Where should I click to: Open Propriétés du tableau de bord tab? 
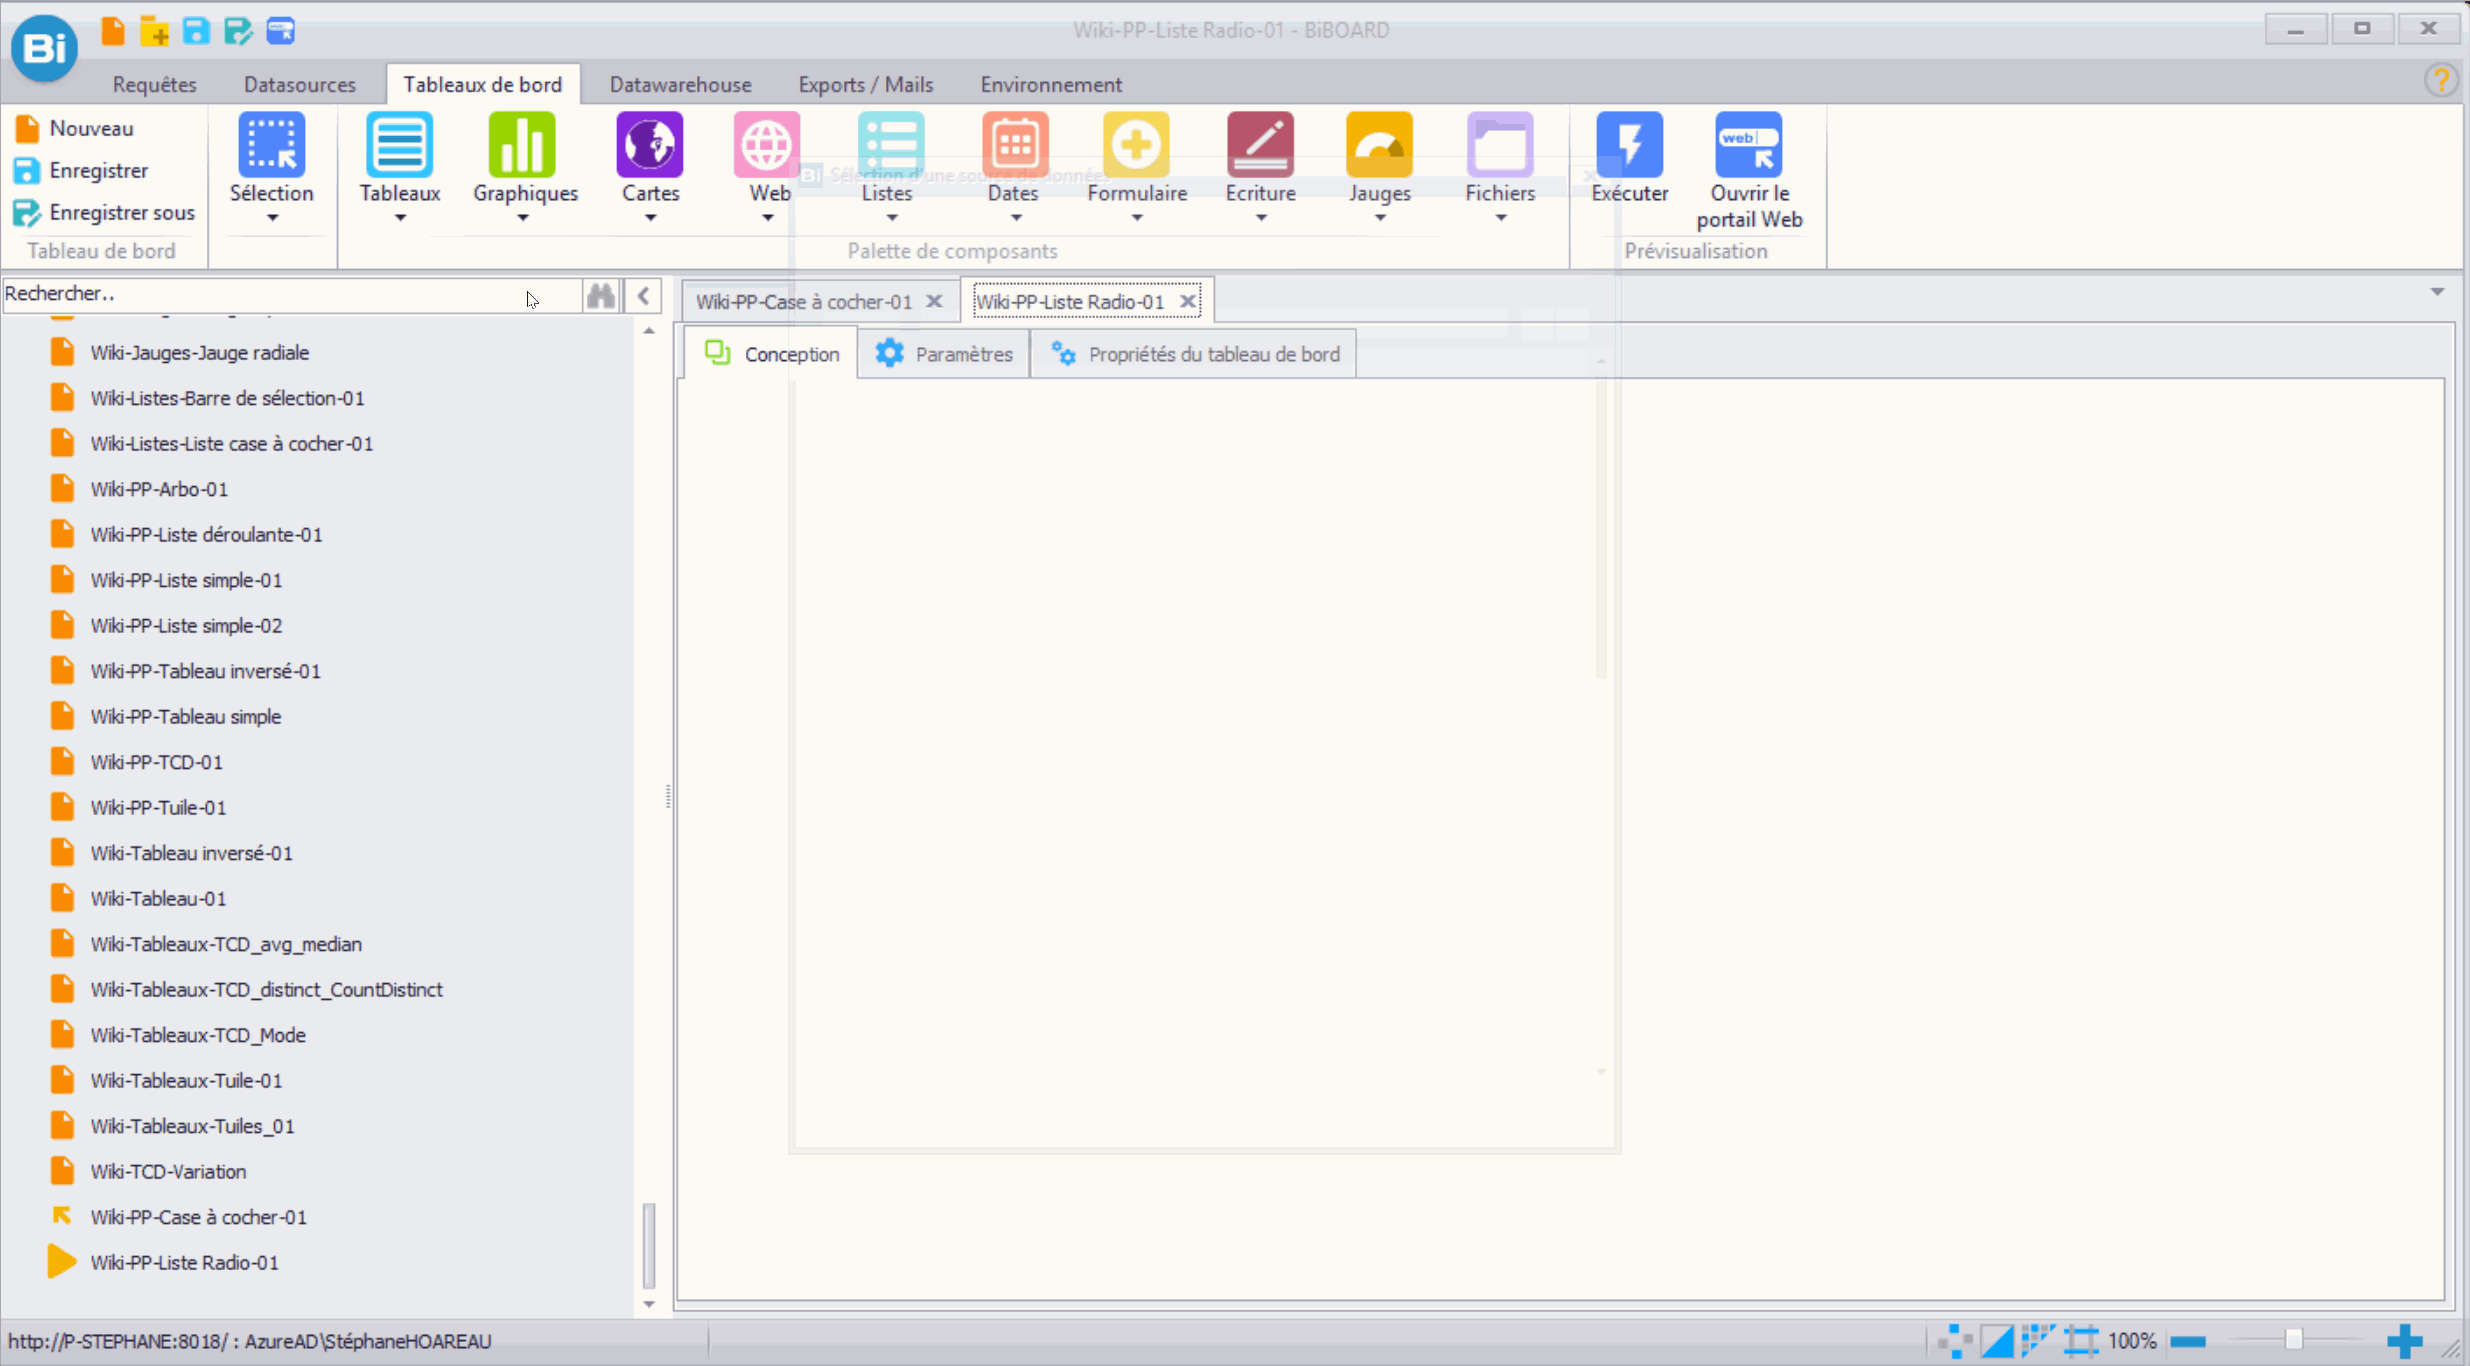(1194, 354)
